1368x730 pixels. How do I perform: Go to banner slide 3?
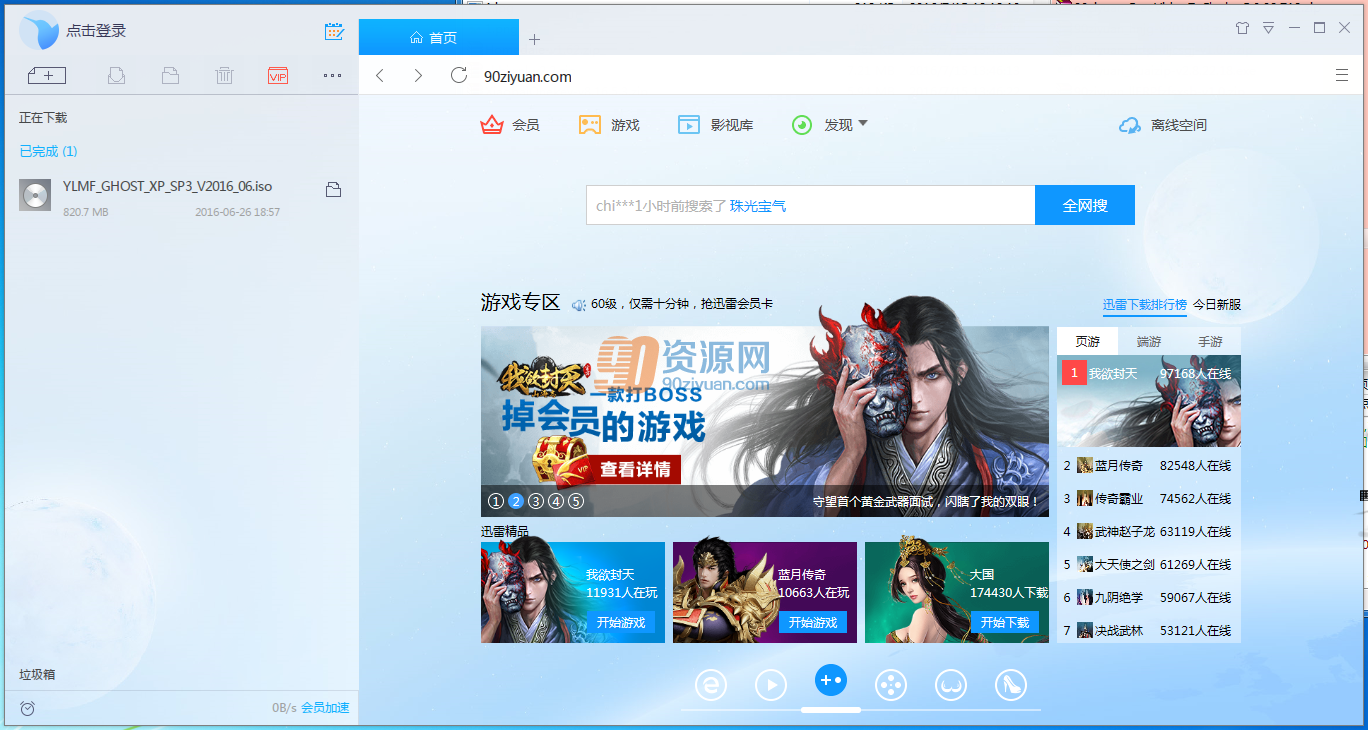[535, 501]
